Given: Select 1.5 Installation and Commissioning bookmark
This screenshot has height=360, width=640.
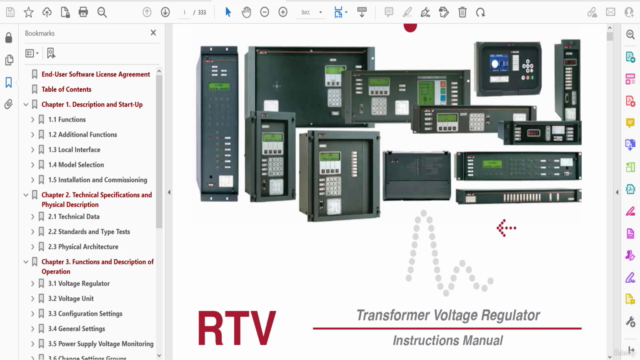Looking at the screenshot, I should point(98,180).
